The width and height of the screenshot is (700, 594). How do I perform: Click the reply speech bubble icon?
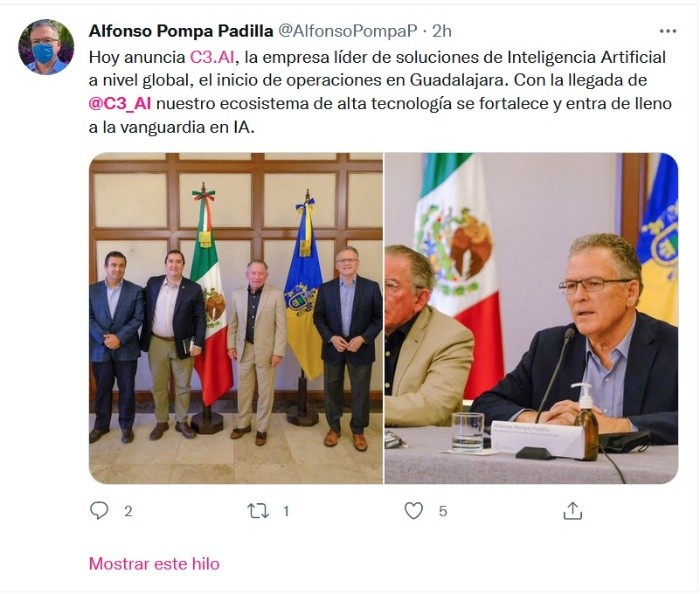[99, 511]
